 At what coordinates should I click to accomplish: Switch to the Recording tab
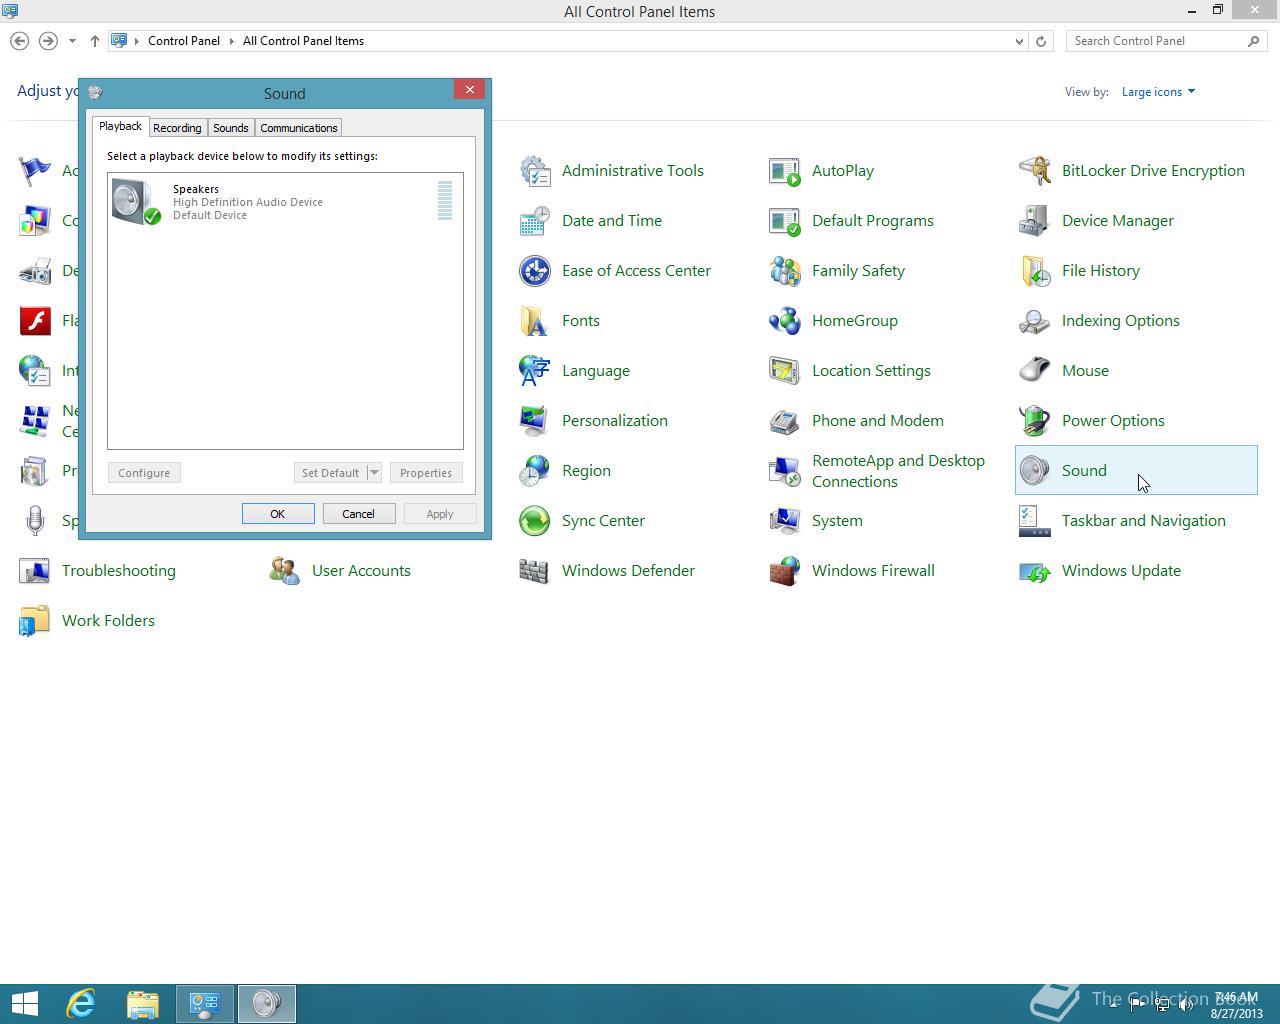(x=177, y=128)
